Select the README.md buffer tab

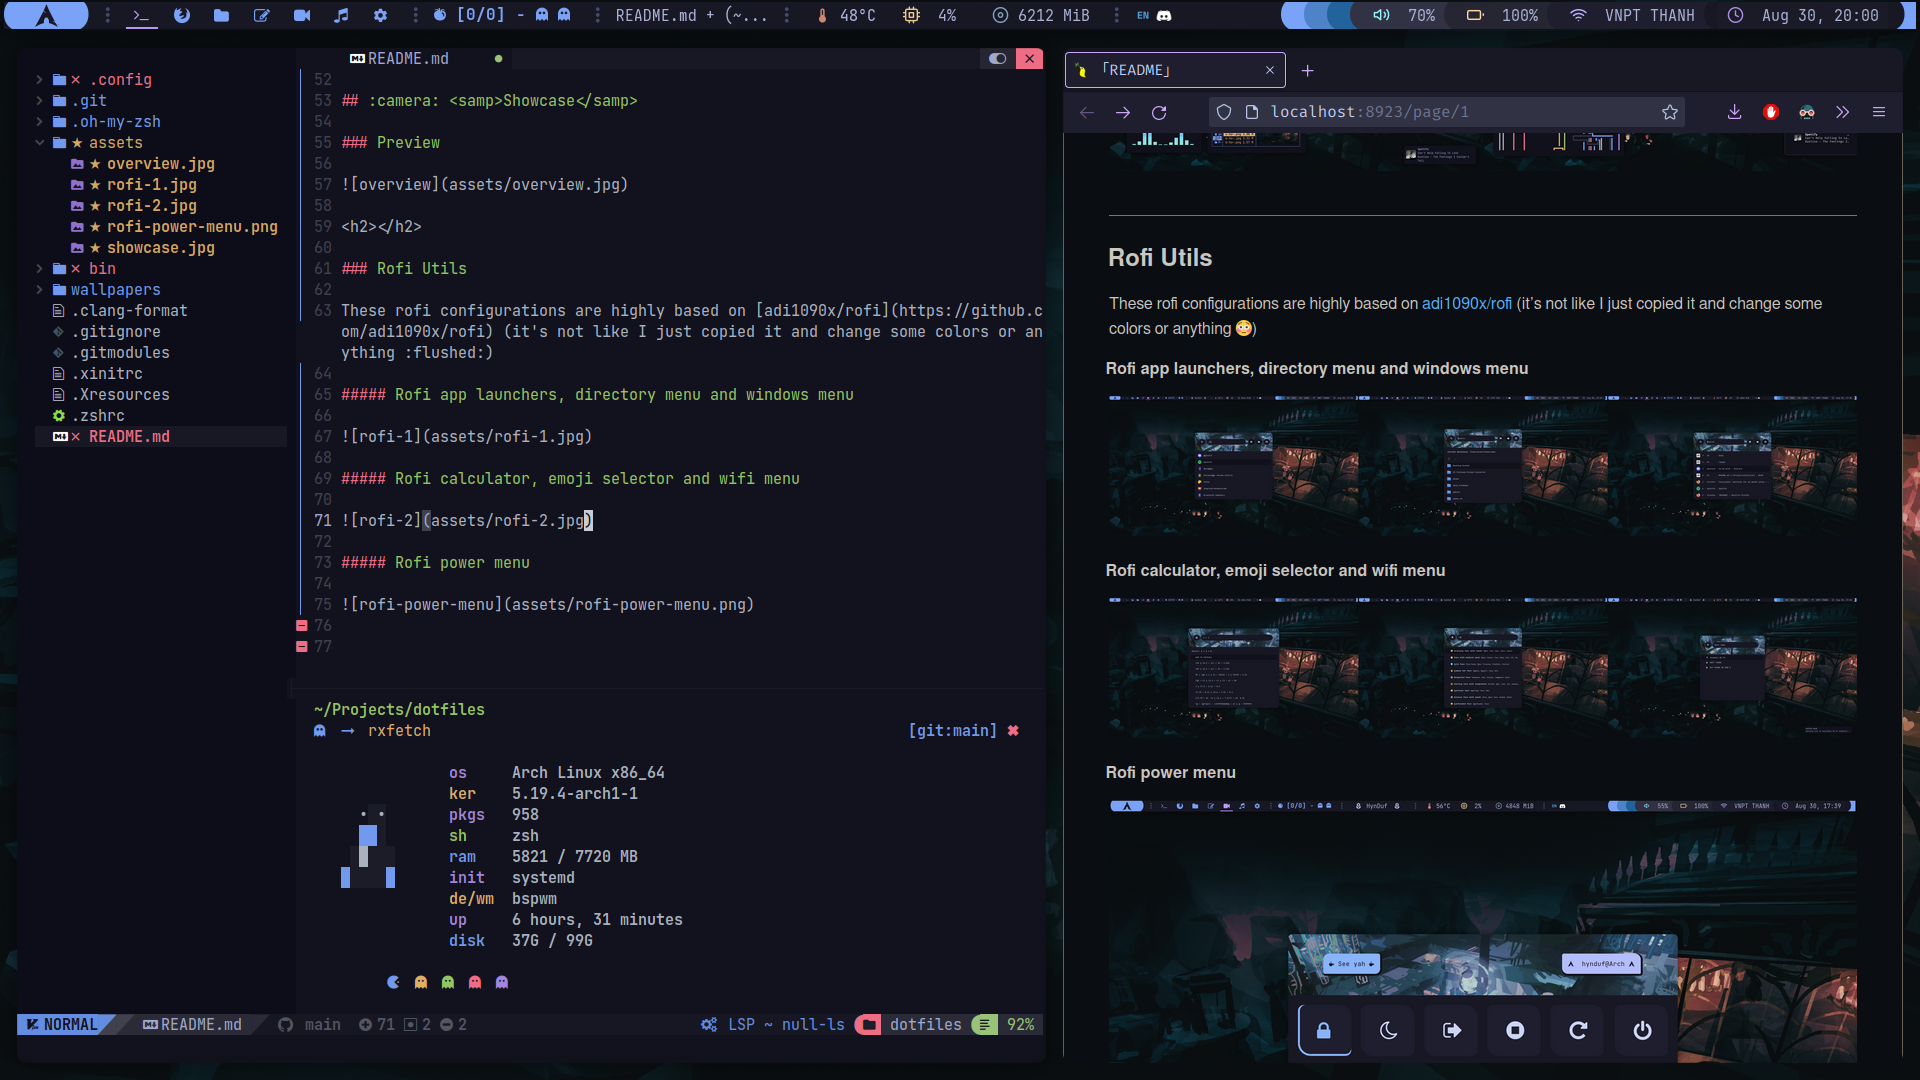pyautogui.click(x=407, y=59)
